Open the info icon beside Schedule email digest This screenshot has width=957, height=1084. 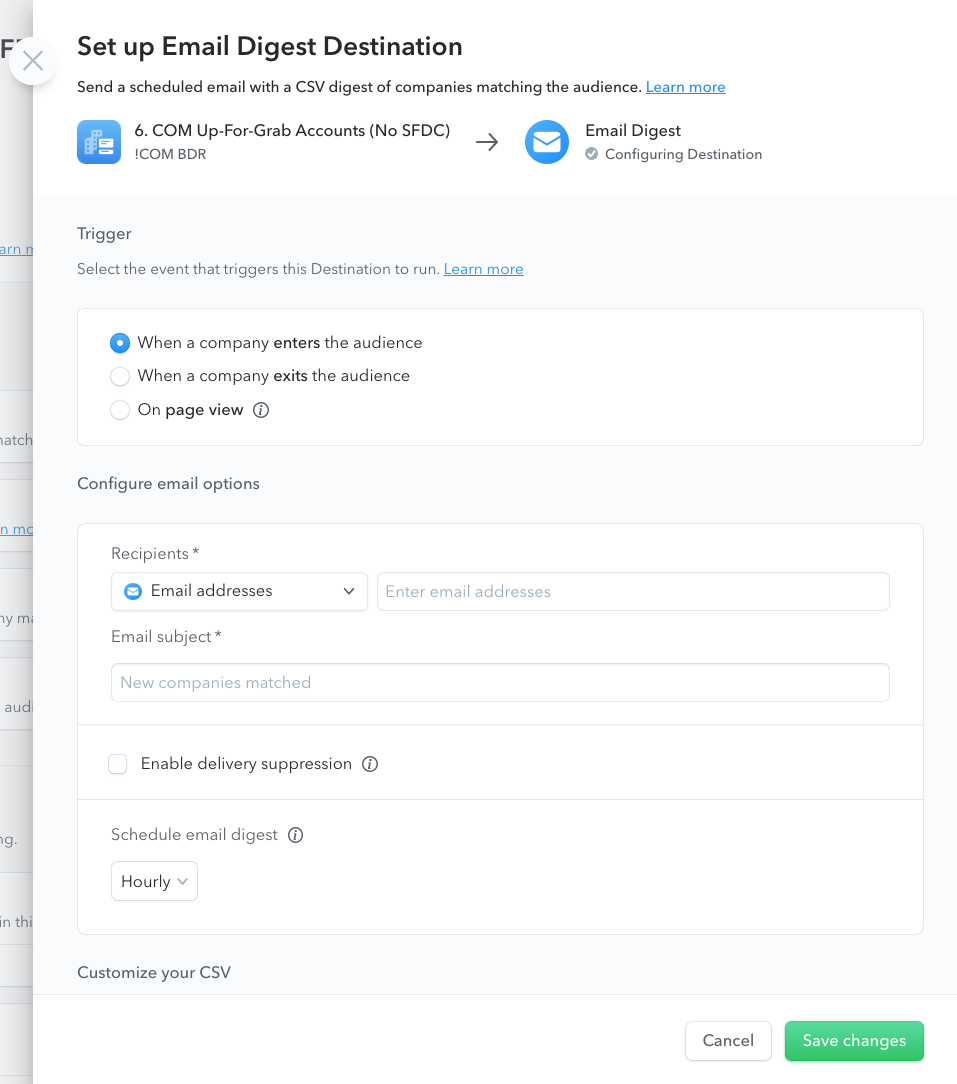pyautogui.click(x=295, y=835)
